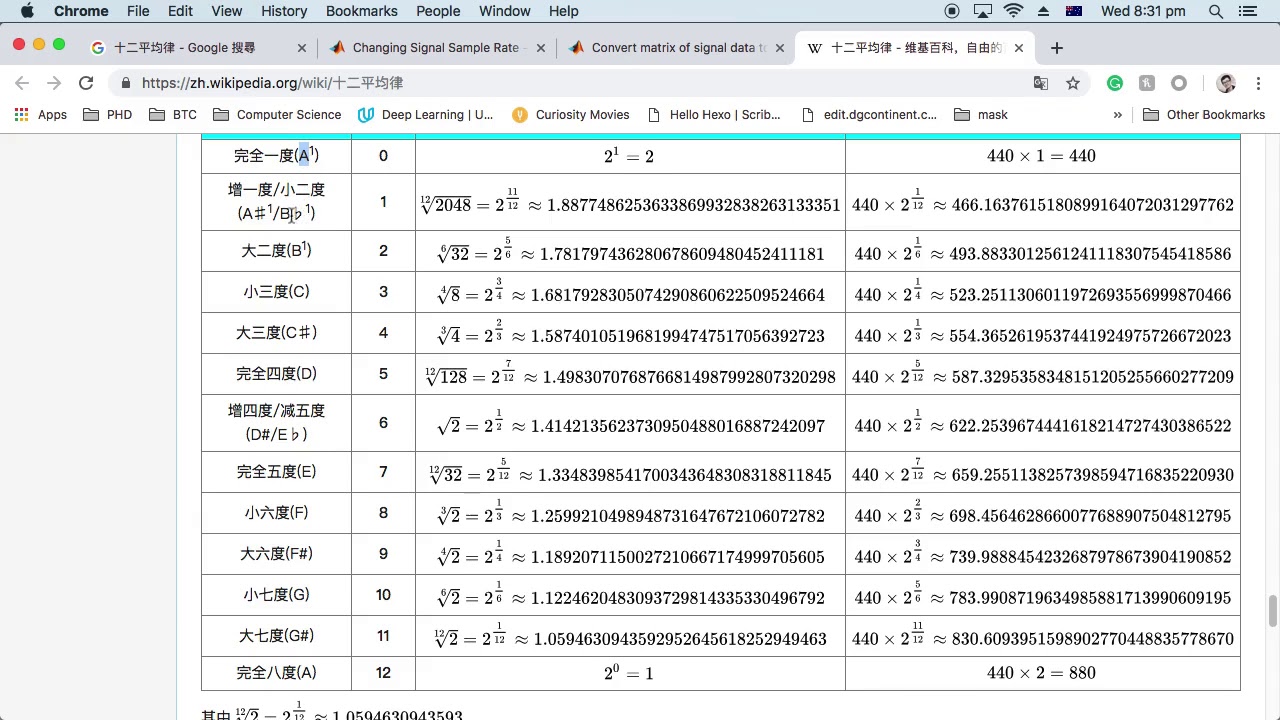The height and width of the screenshot is (720, 1280).
Task: Open the Apps shortcut in bookmarks bar
Action: pos(41,115)
